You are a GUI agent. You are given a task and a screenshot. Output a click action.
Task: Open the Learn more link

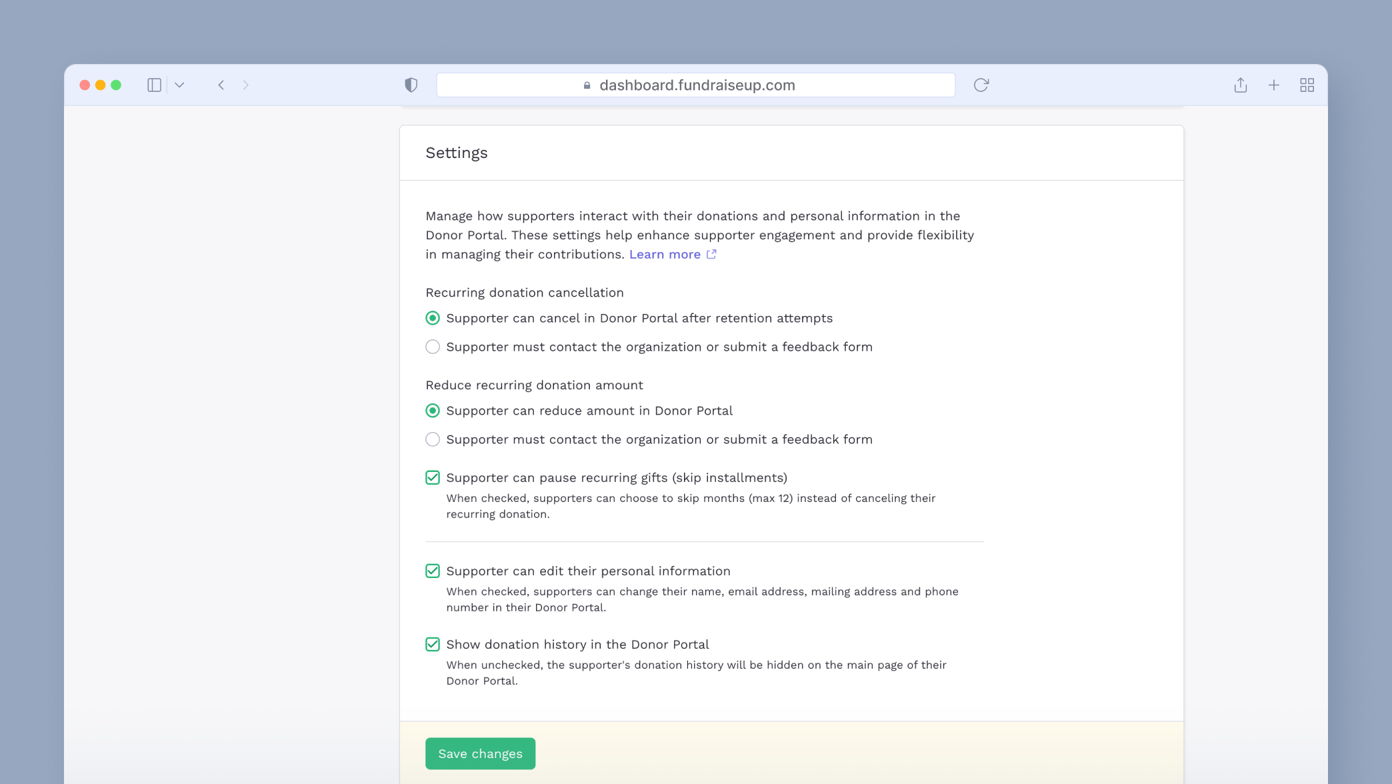tap(663, 254)
